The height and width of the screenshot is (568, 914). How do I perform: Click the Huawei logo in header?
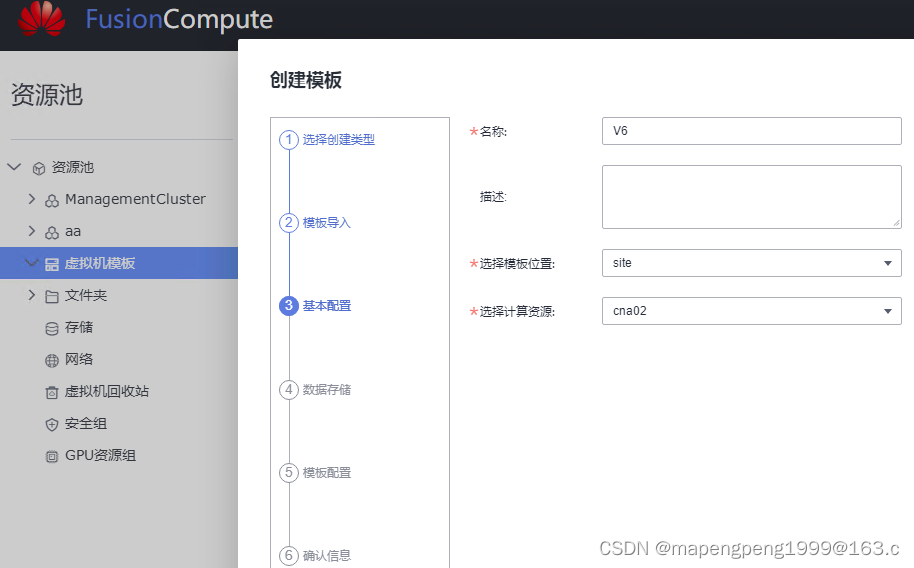[41, 19]
